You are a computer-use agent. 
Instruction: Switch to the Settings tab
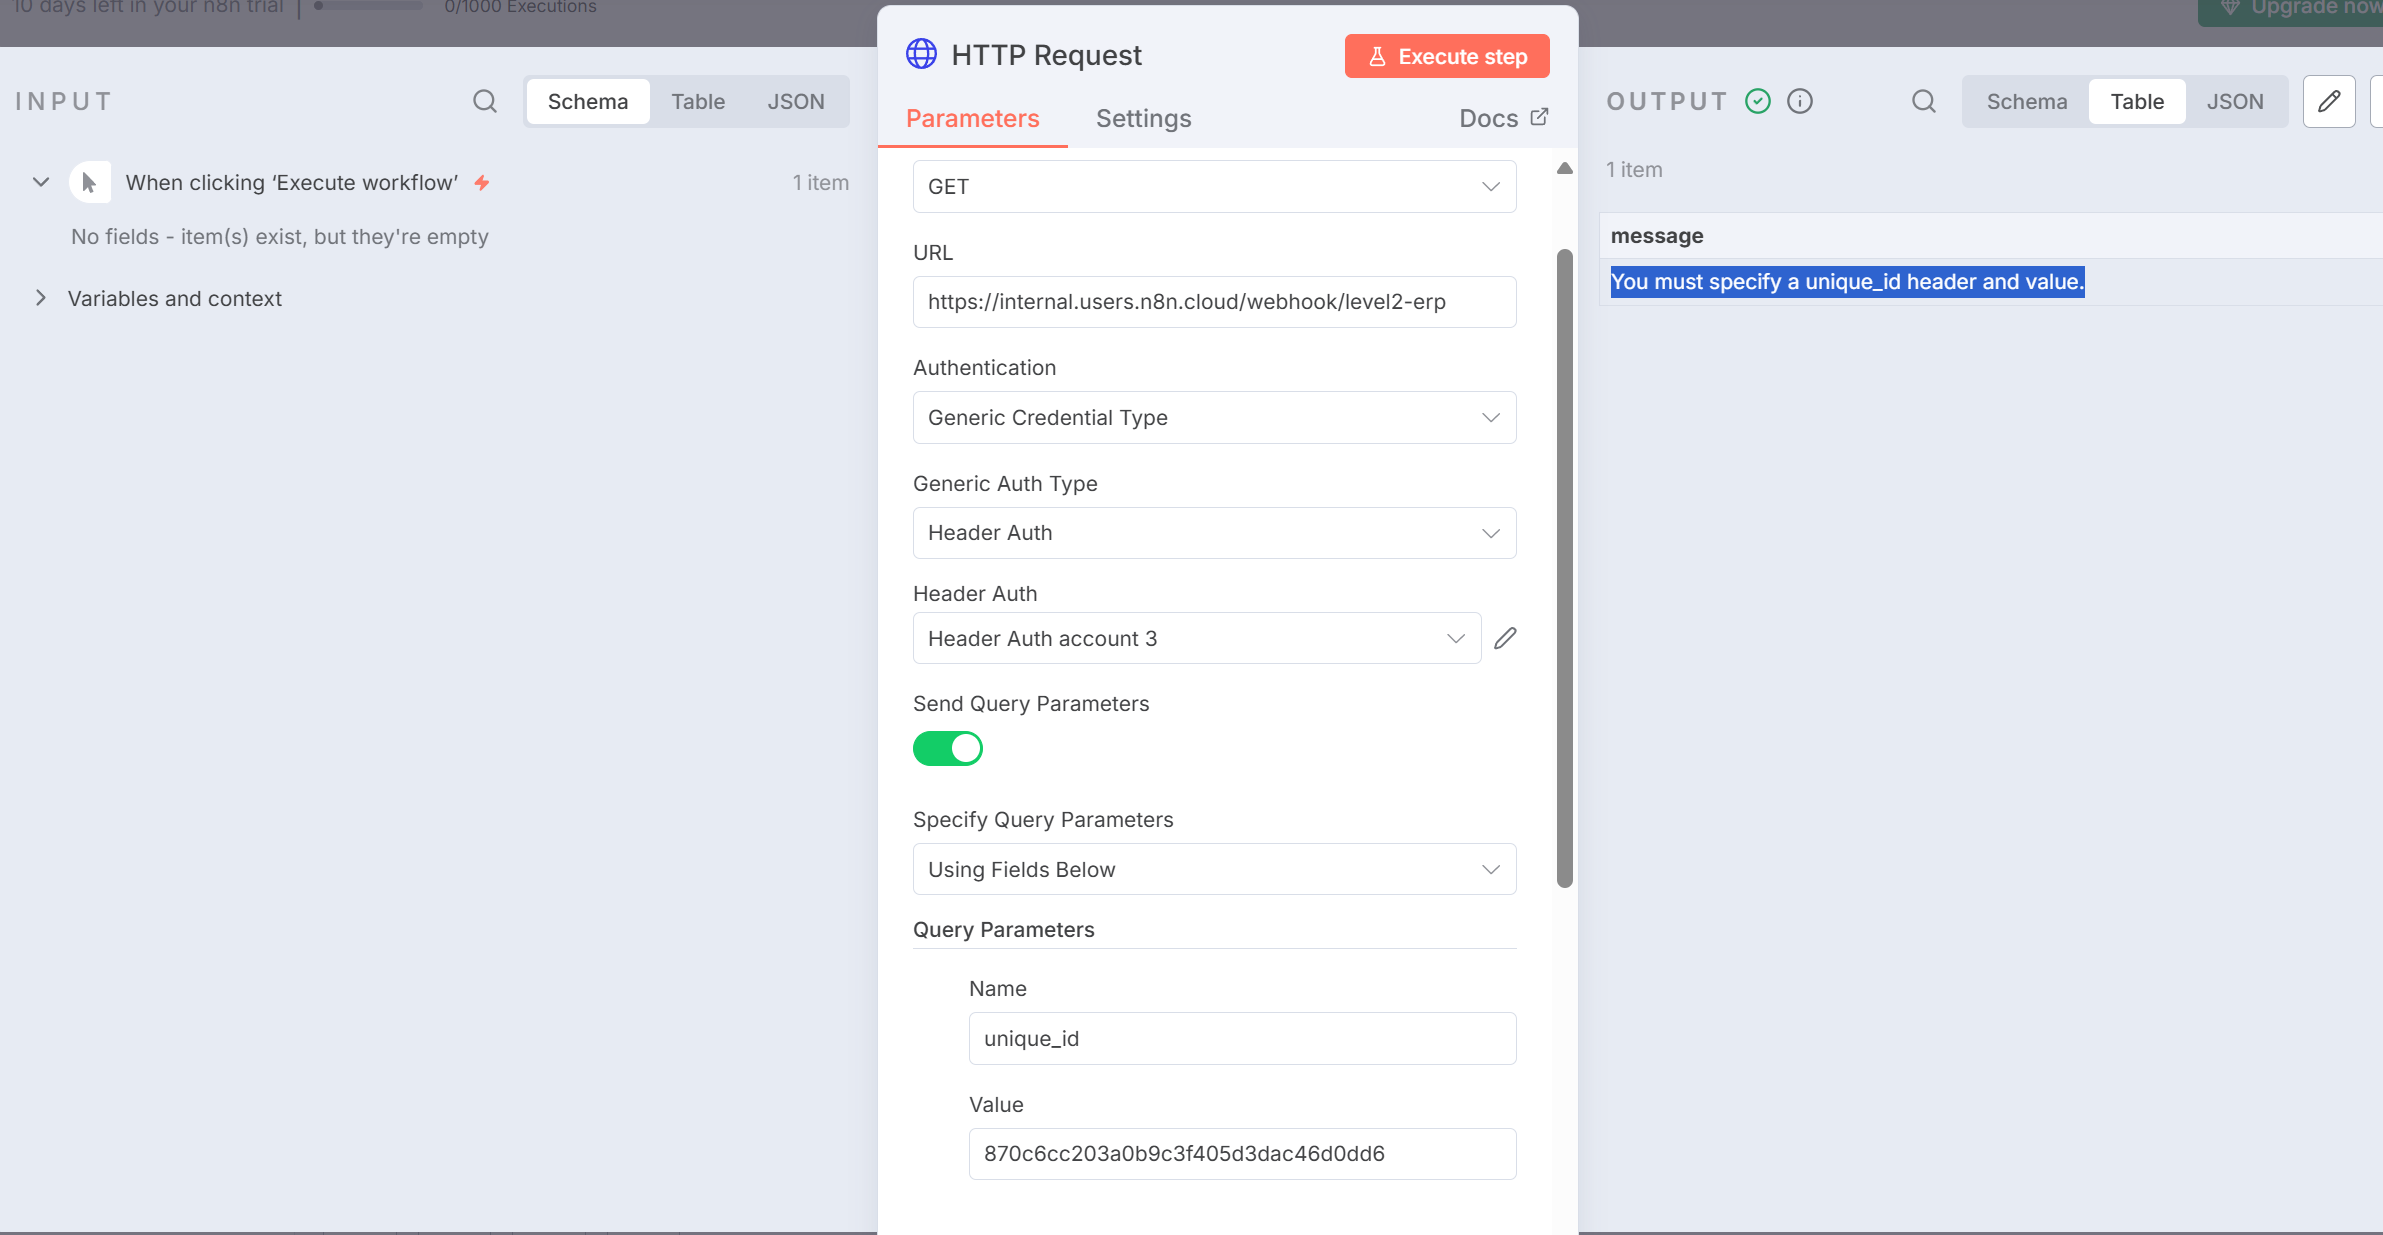pos(1142,118)
